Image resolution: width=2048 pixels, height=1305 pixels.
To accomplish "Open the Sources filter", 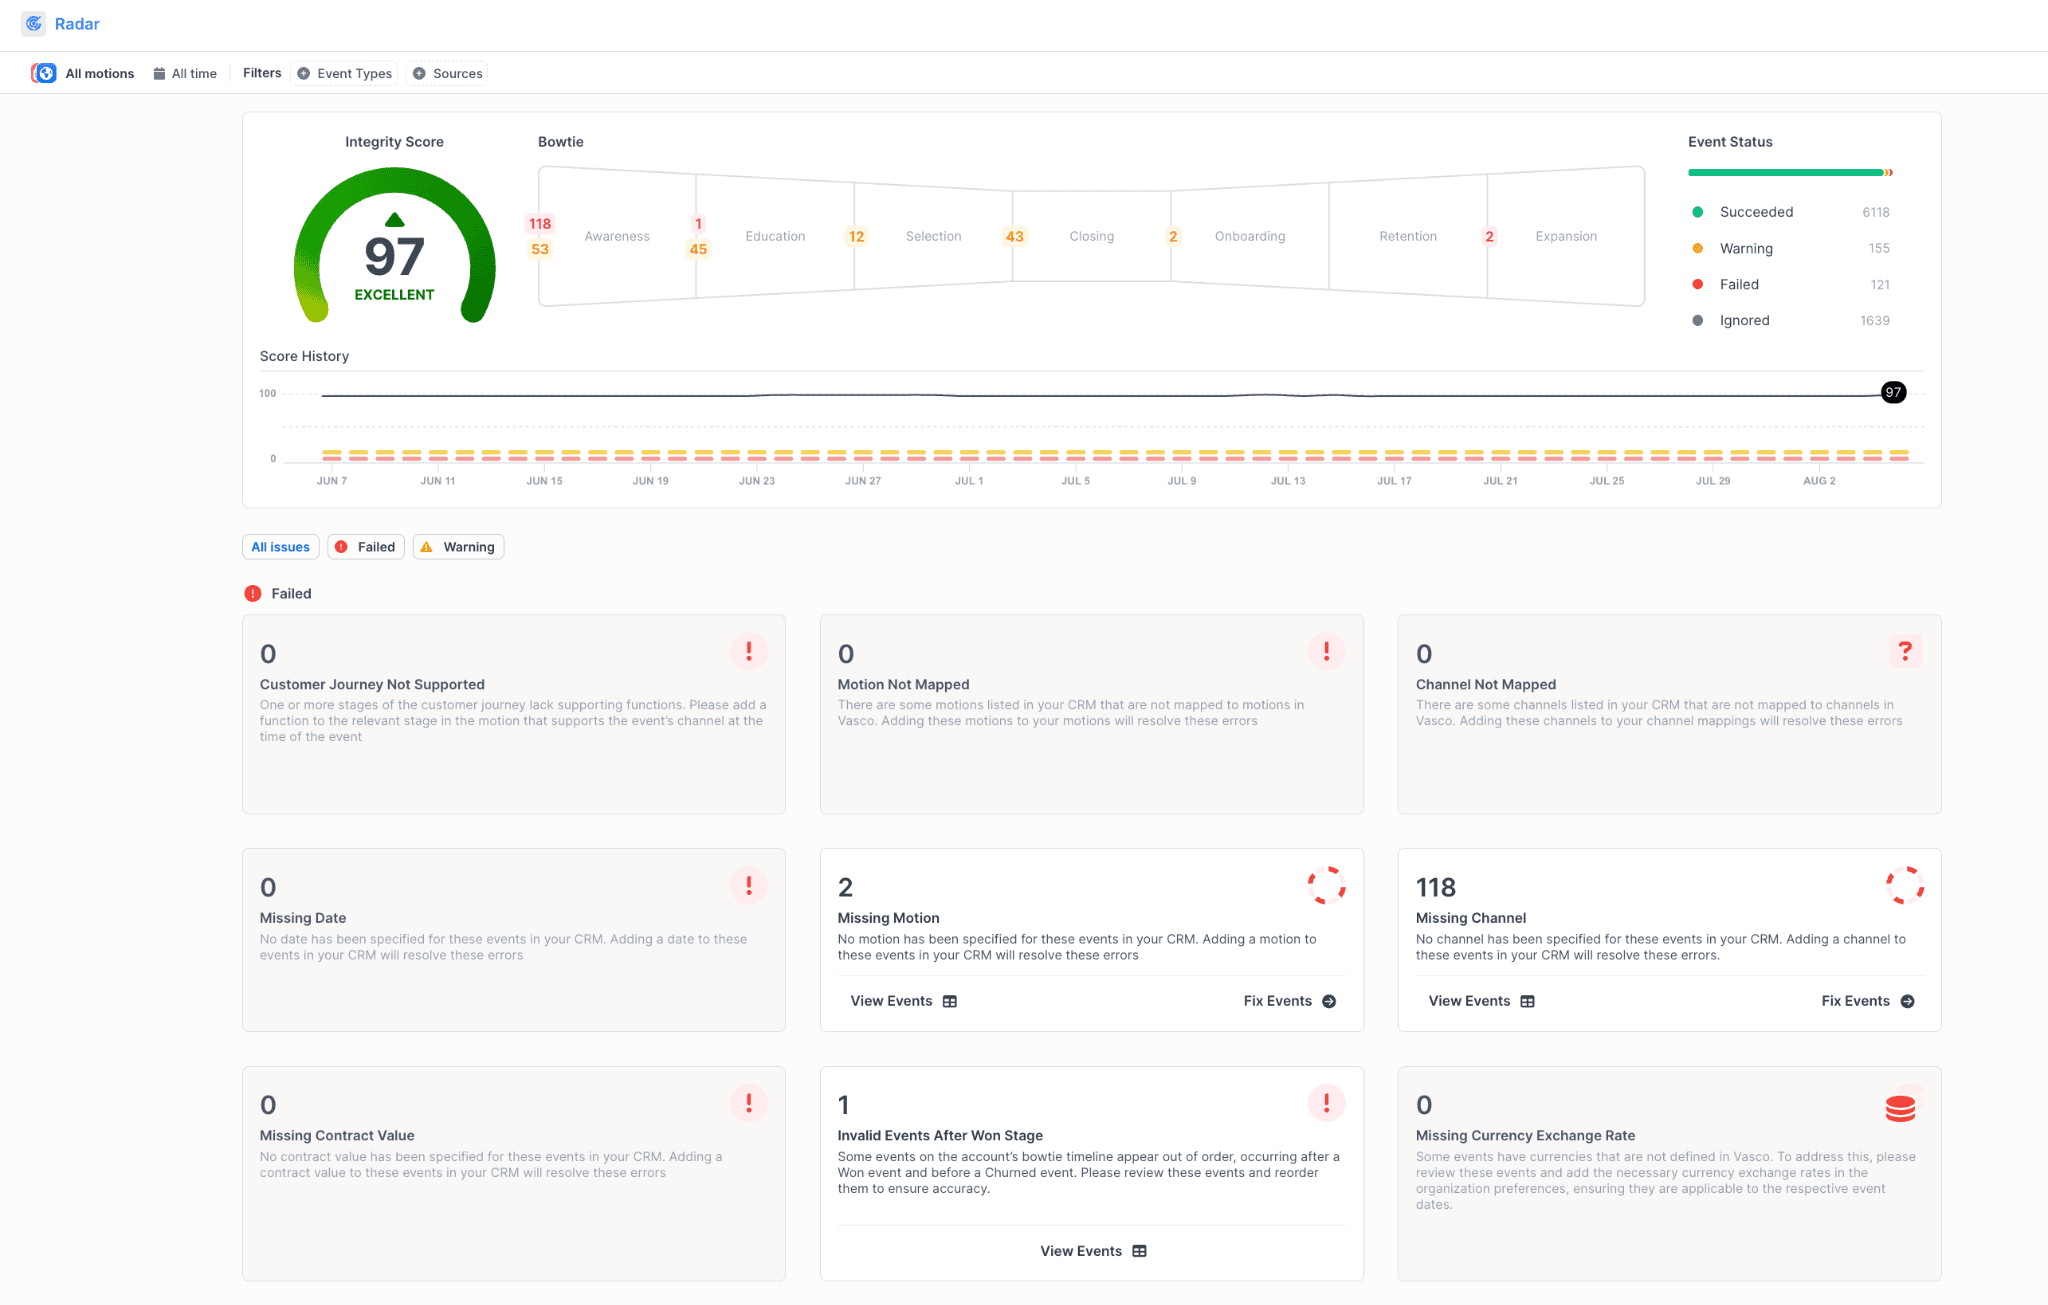I will (x=446, y=72).
